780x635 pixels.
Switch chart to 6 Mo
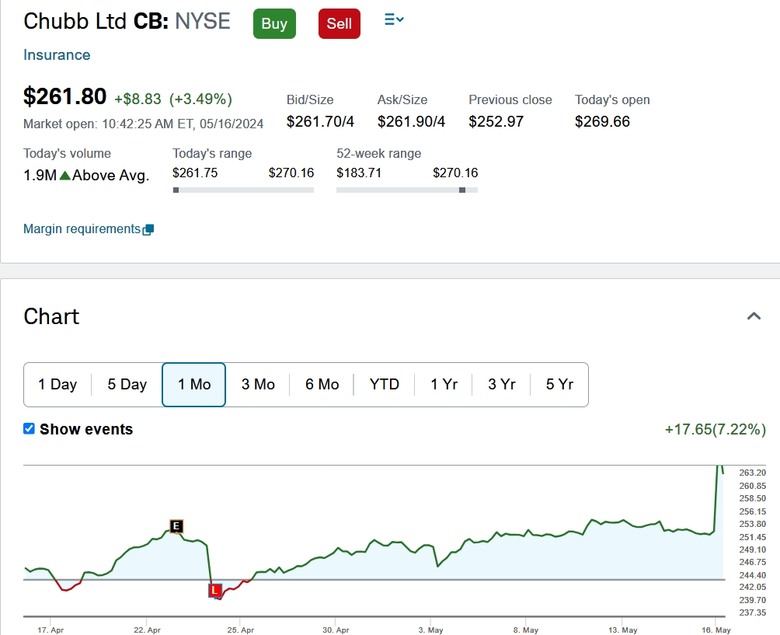point(322,384)
